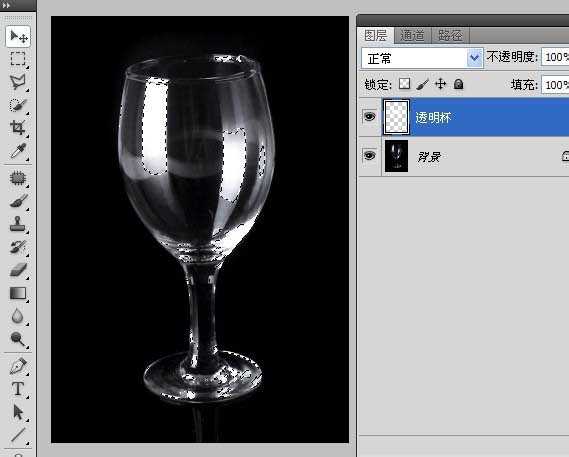Activate the Horizontal Type tool

(x=18, y=389)
